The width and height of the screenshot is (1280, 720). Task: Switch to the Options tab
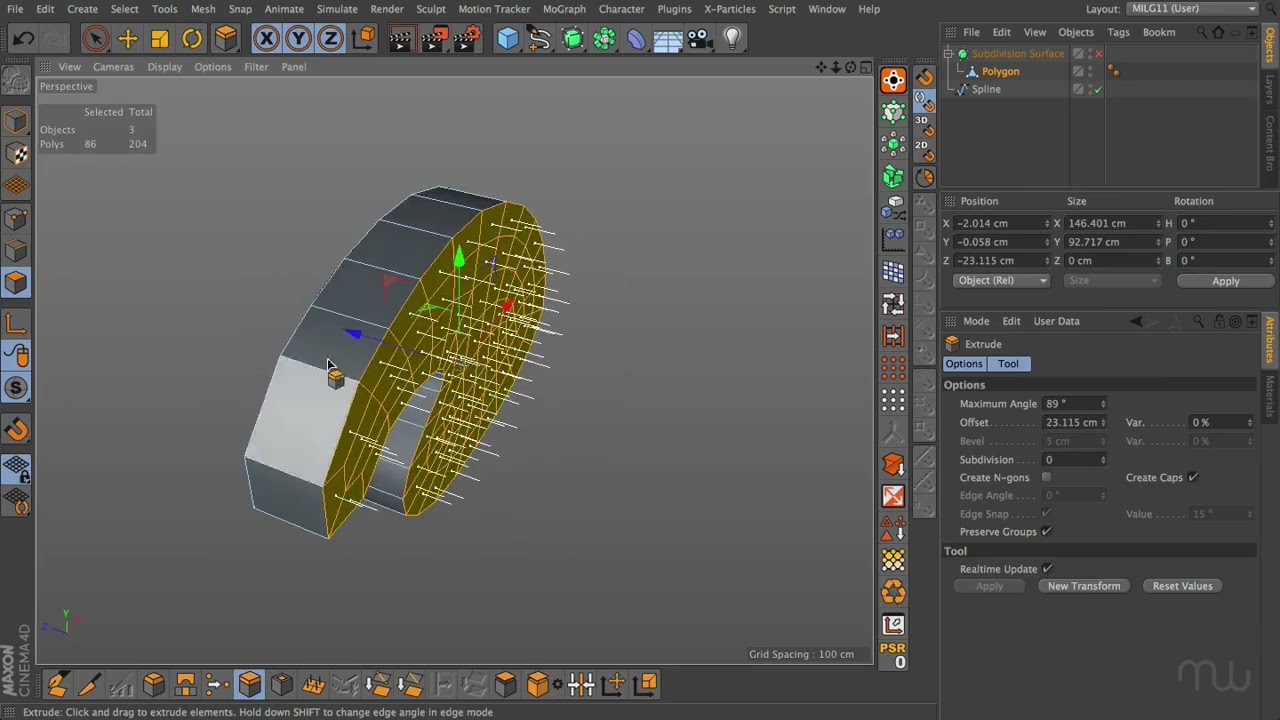tap(964, 364)
